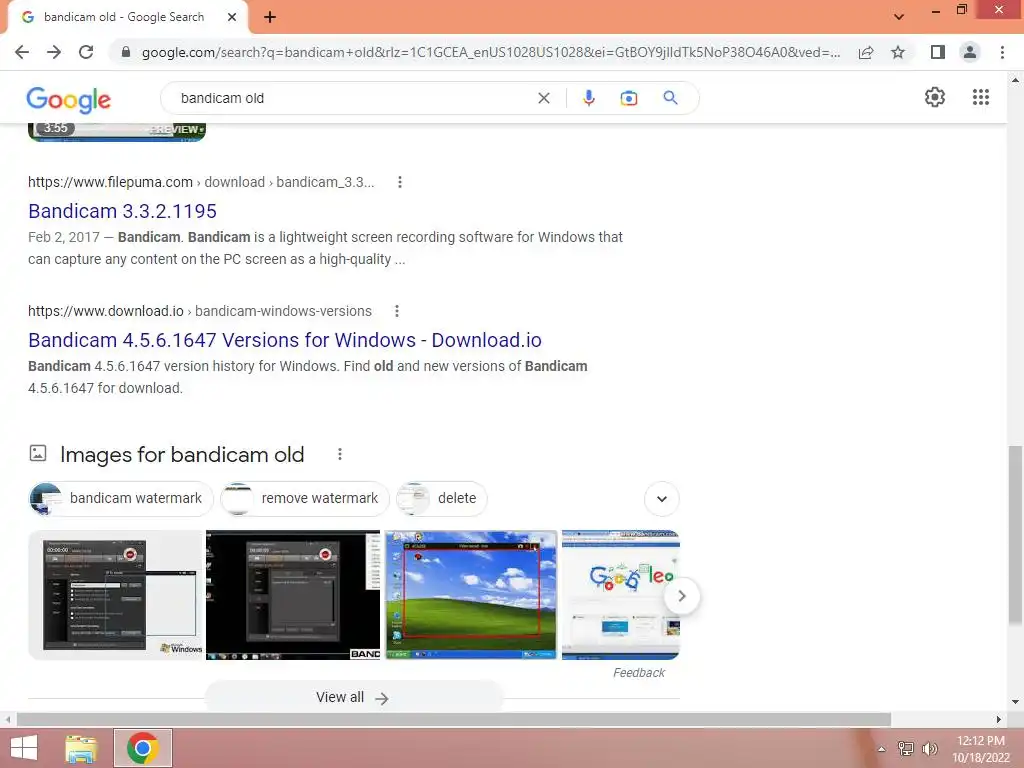The height and width of the screenshot is (768, 1024).
Task: Filter images by bandicam watermark chip
Action: pyautogui.click(x=121, y=498)
